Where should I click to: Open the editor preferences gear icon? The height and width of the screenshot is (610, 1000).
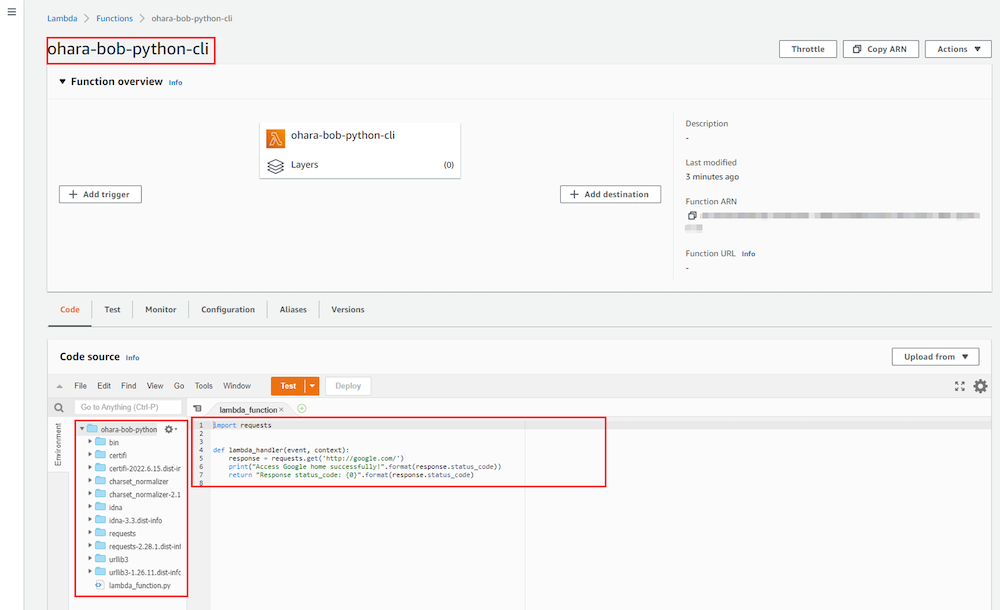[980, 386]
